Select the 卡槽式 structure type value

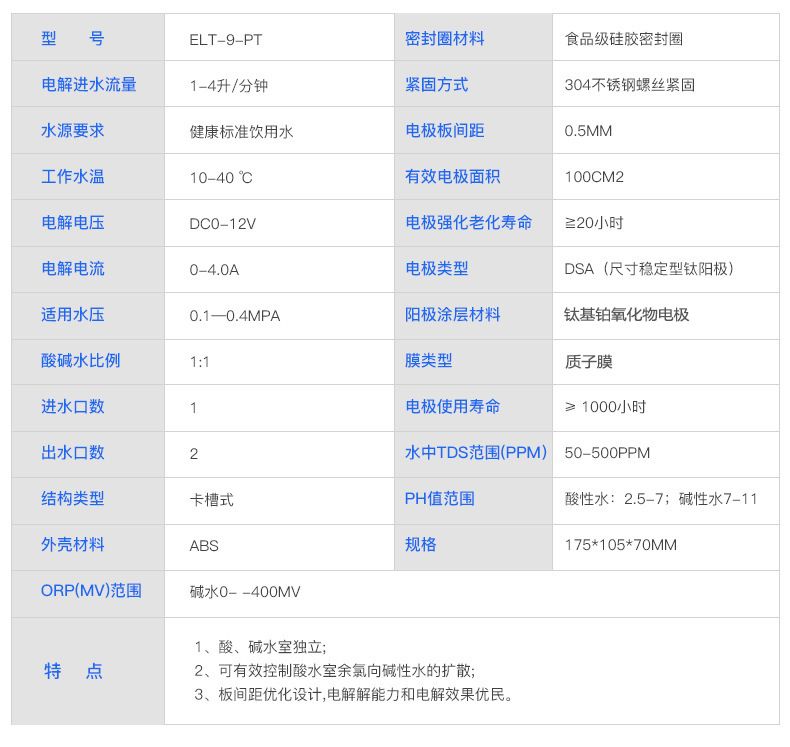211,499
